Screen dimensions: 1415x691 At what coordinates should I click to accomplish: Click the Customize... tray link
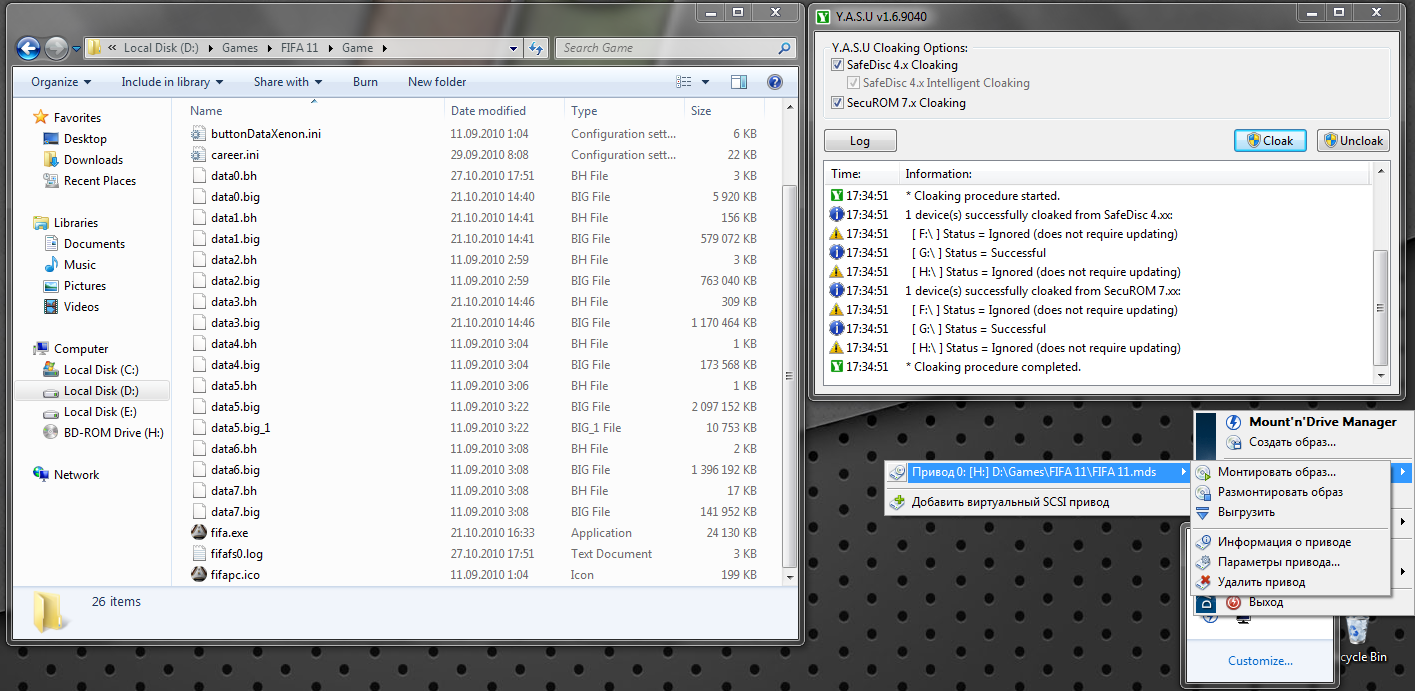tap(1260, 661)
